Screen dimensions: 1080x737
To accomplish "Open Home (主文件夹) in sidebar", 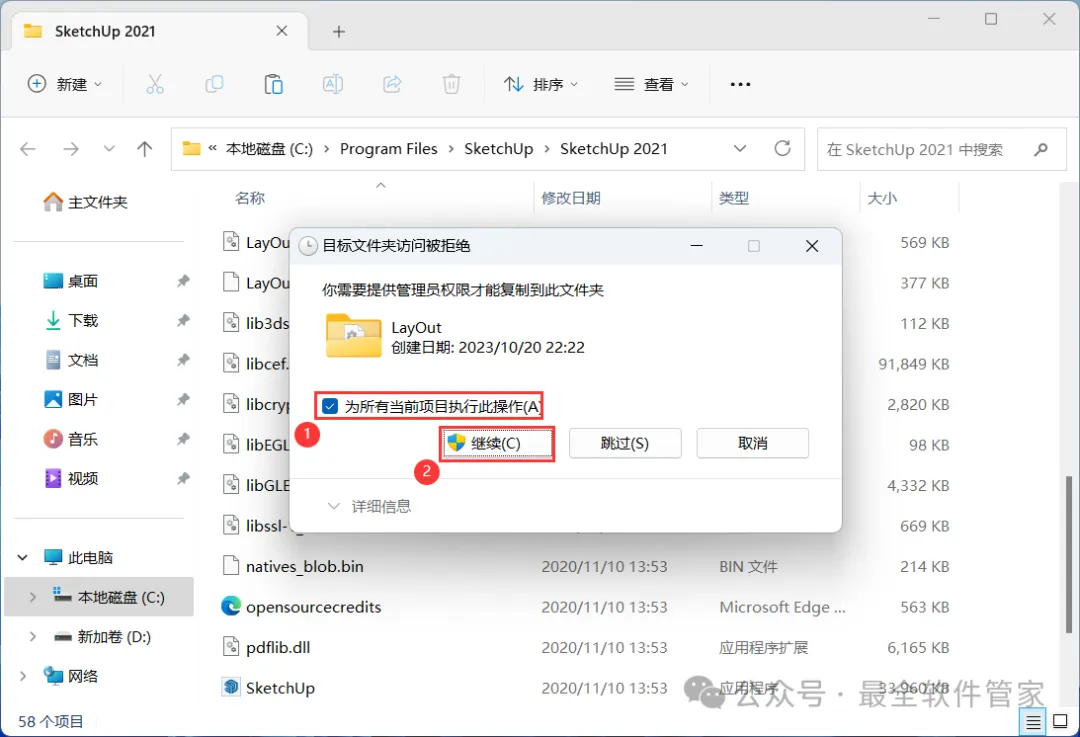I will point(86,202).
